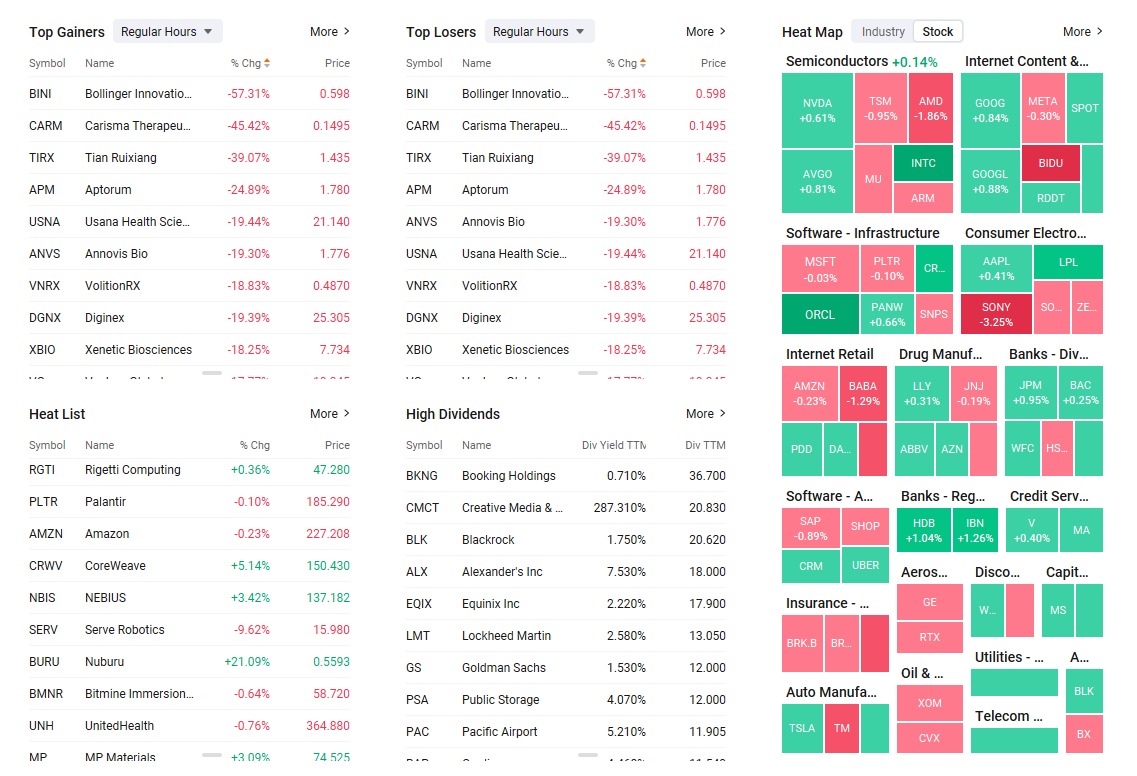Image resolution: width=1137 pixels, height=776 pixels.
Task: Click % Chg sort arrows in Top Gainers
Action: [x=267, y=63]
